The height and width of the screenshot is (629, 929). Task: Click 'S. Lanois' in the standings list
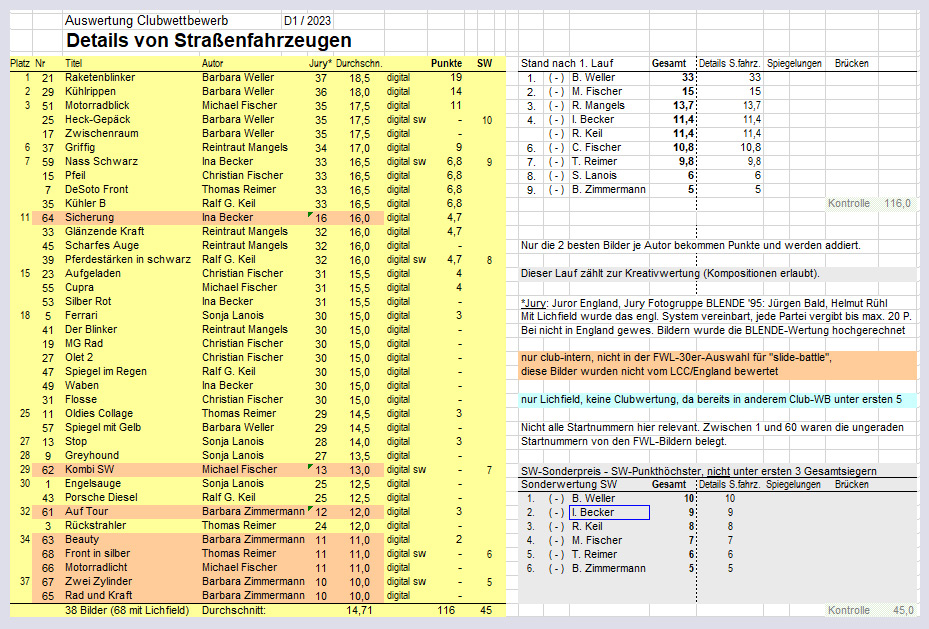(594, 176)
